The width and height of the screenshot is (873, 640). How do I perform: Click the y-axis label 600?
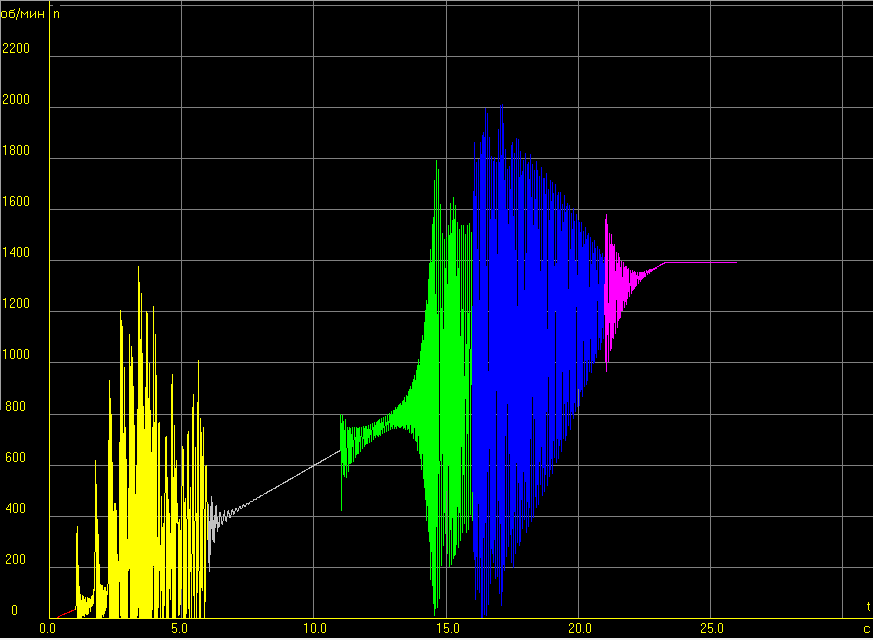pyautogui.click(x=16, y=457)
